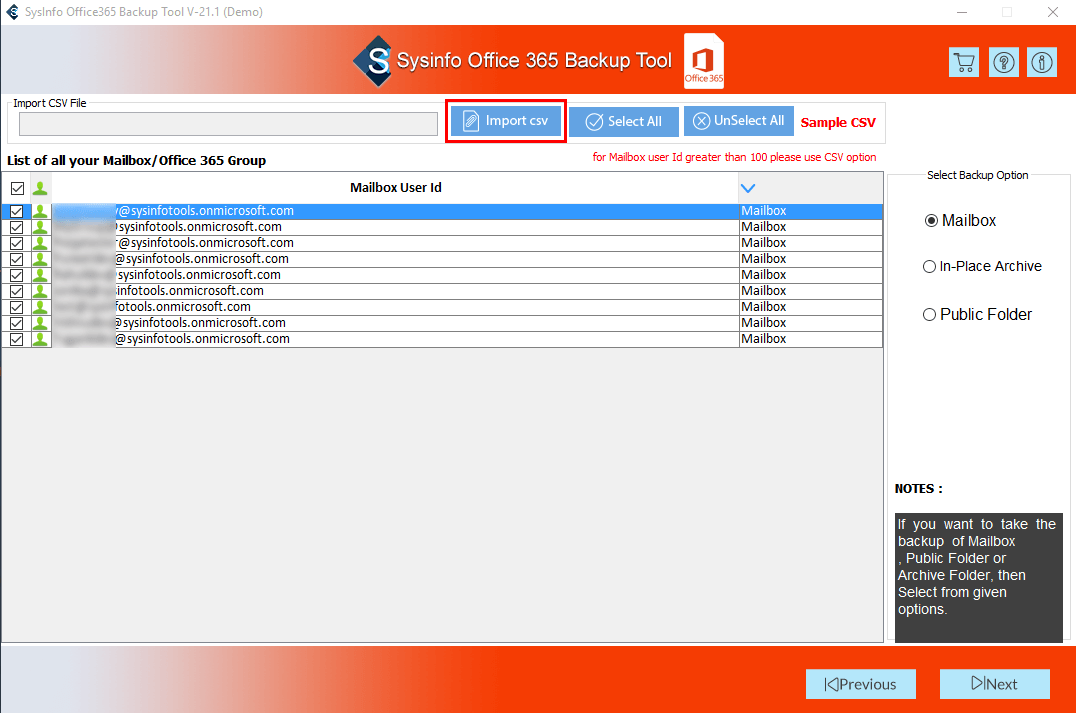
Task: Click green user icon in table header
Action: click(x=40, y=188)
